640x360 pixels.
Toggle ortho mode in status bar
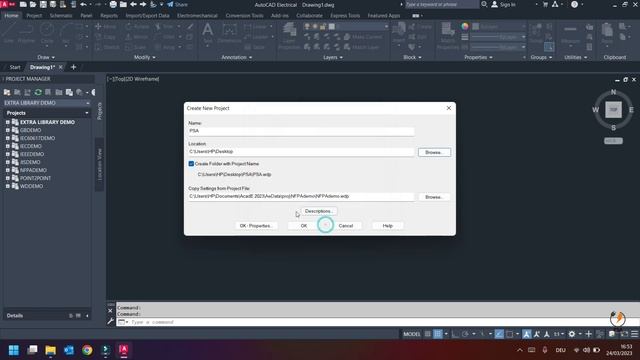pyautogui.click(x=455, y=334)
